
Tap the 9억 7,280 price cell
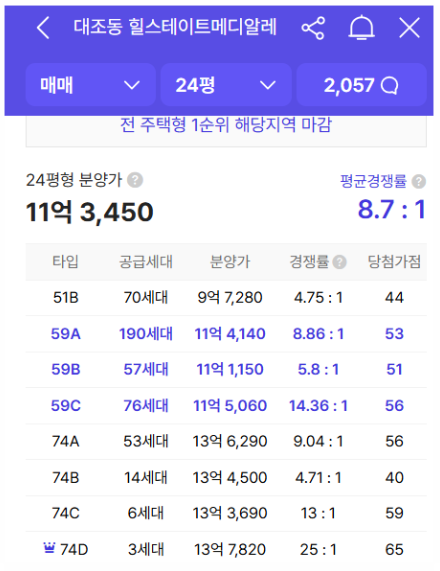[230, 298]
